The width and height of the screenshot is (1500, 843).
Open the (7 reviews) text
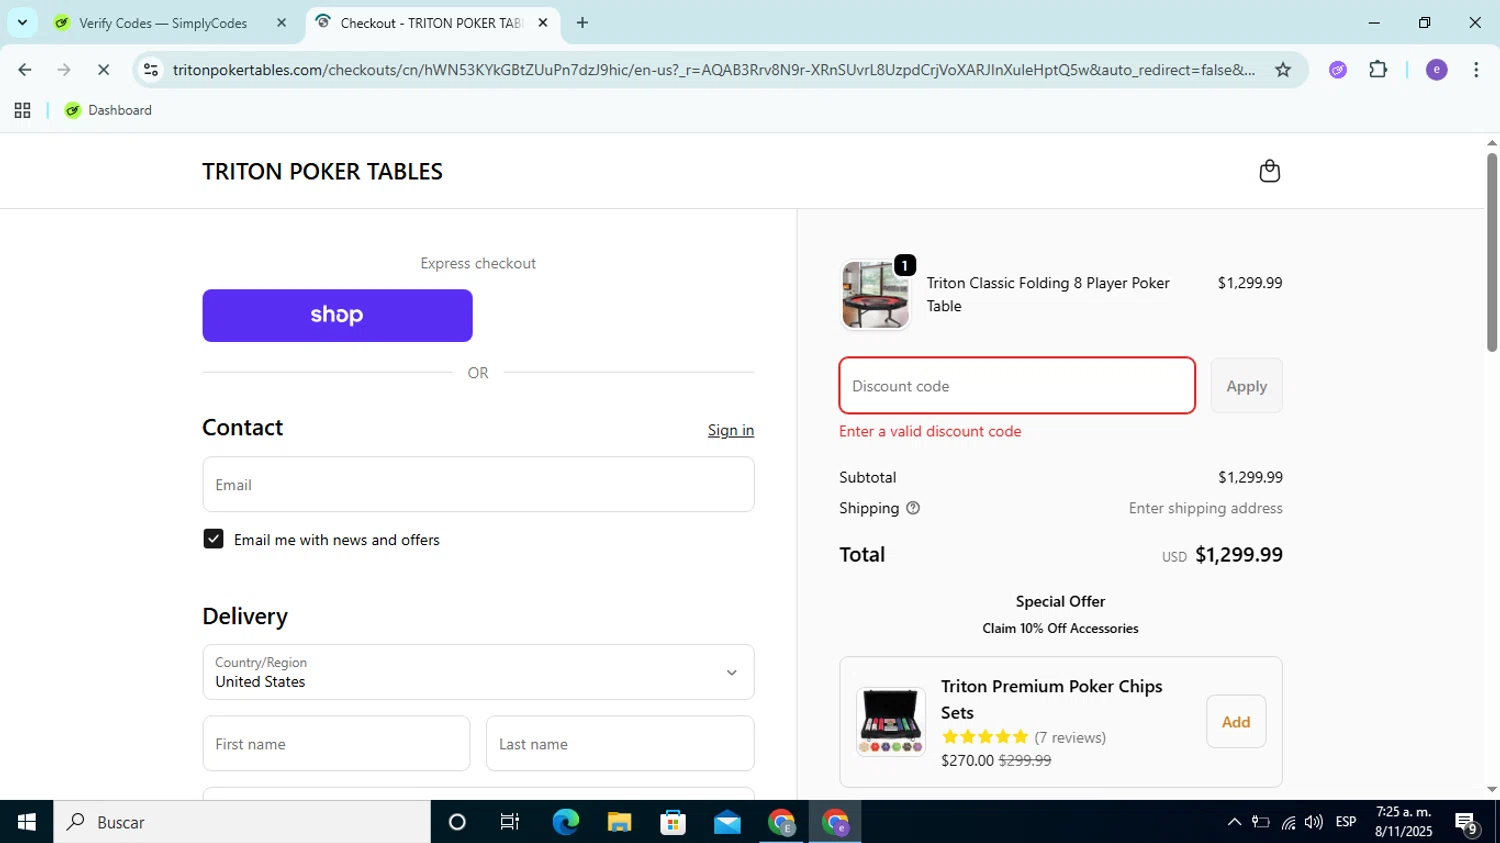[x=1070, y=738]
